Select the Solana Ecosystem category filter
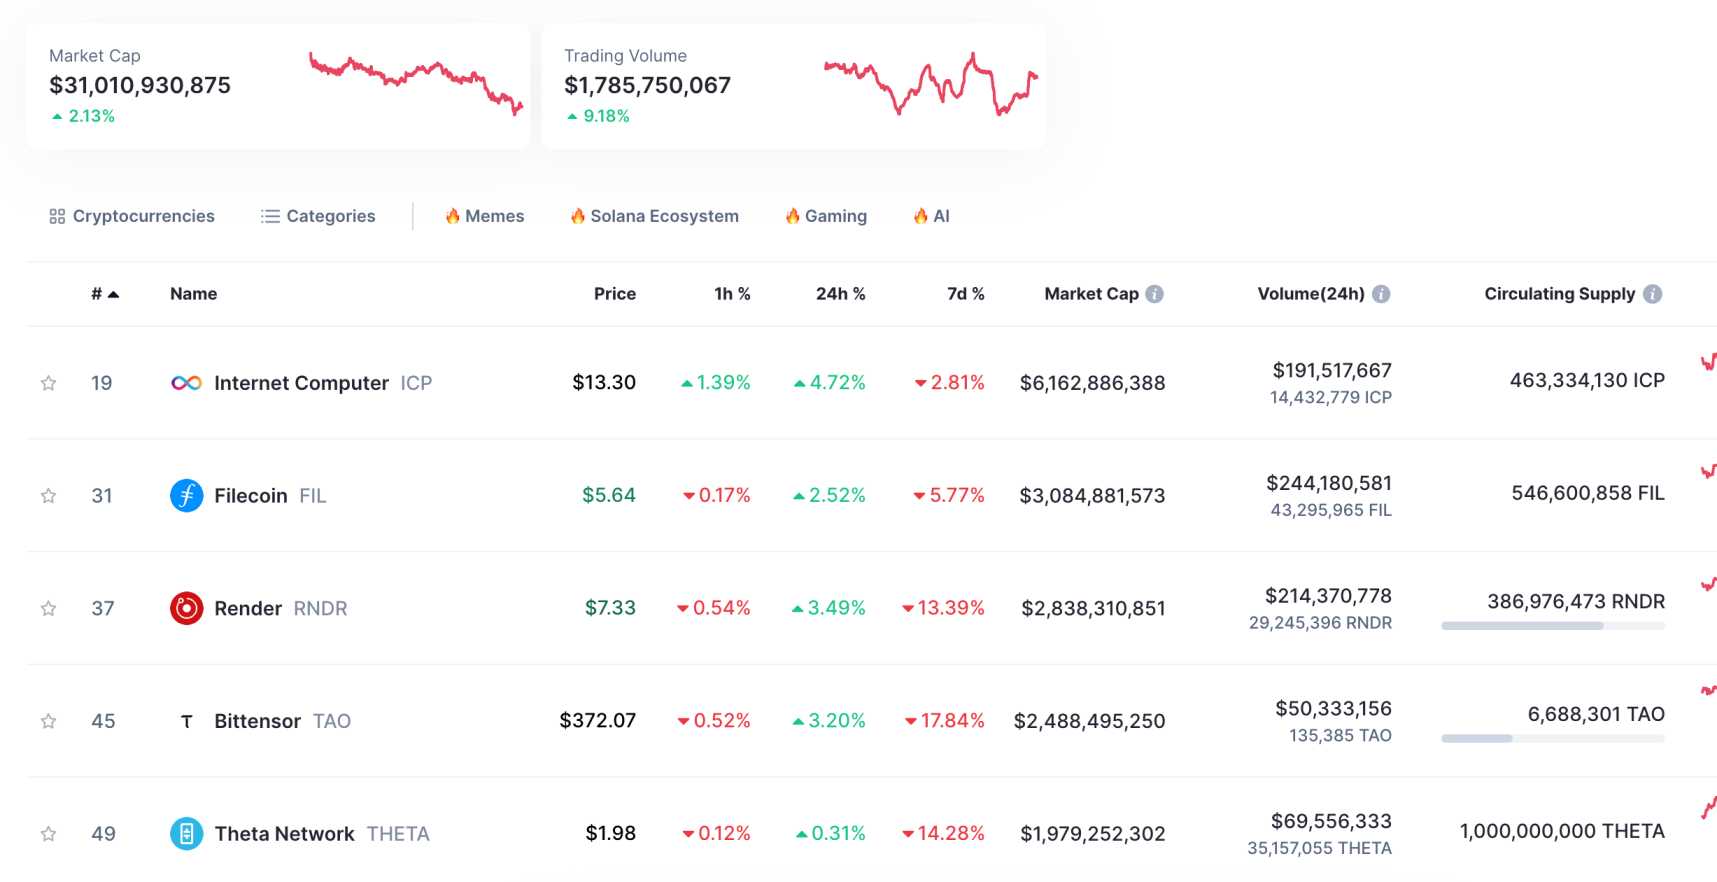Viewport: 1717px width, 882px height. [655, 216]
